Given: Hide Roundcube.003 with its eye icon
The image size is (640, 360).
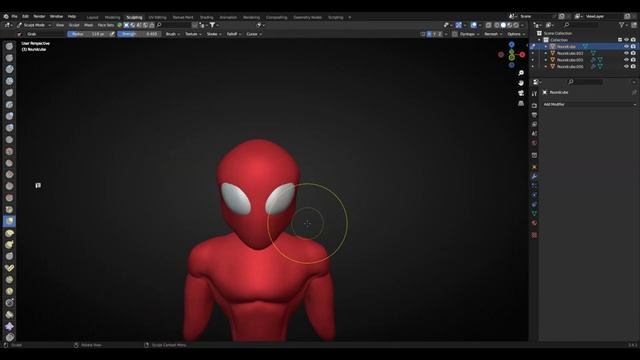Looking at the screenshot, I should point(626,60).
